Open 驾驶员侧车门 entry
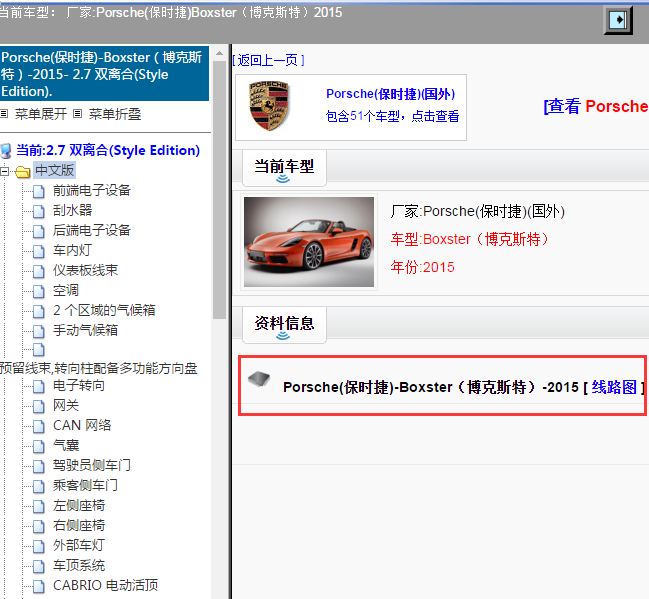The width and height of the screenshot is (649, 599). pos(91,465)
